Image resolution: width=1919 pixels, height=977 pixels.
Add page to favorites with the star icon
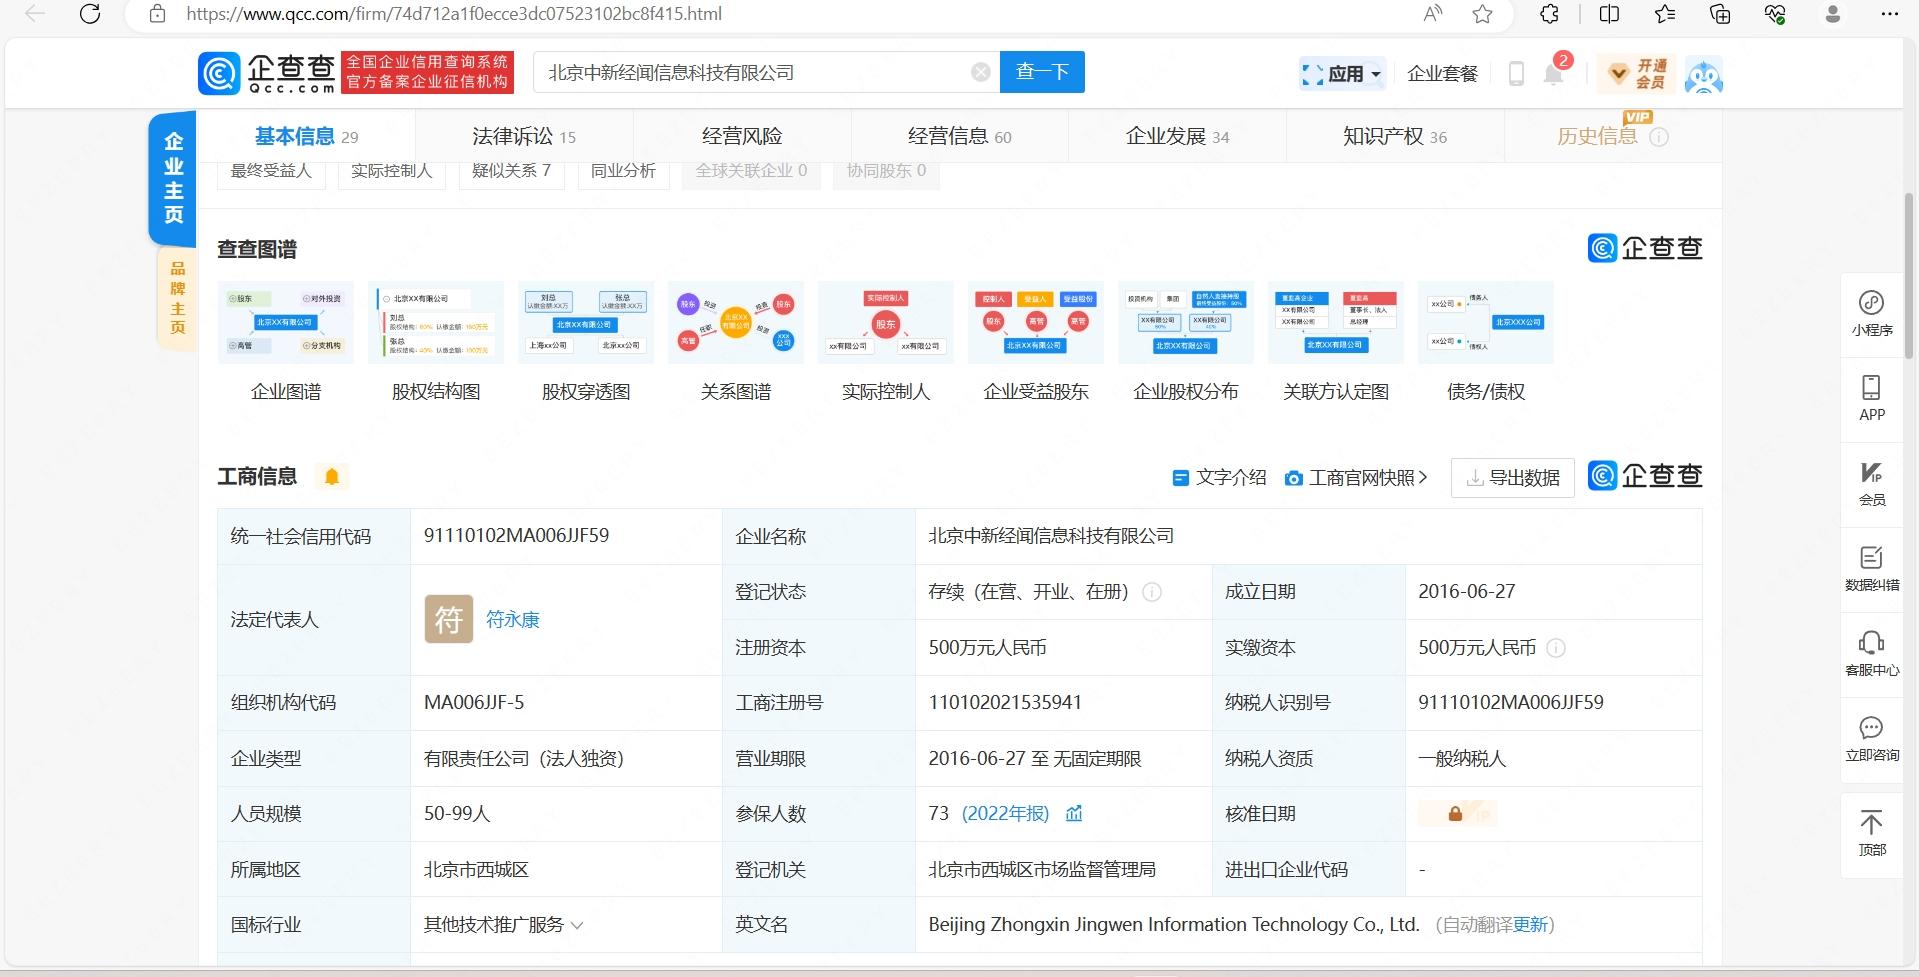coord(1483,14)
